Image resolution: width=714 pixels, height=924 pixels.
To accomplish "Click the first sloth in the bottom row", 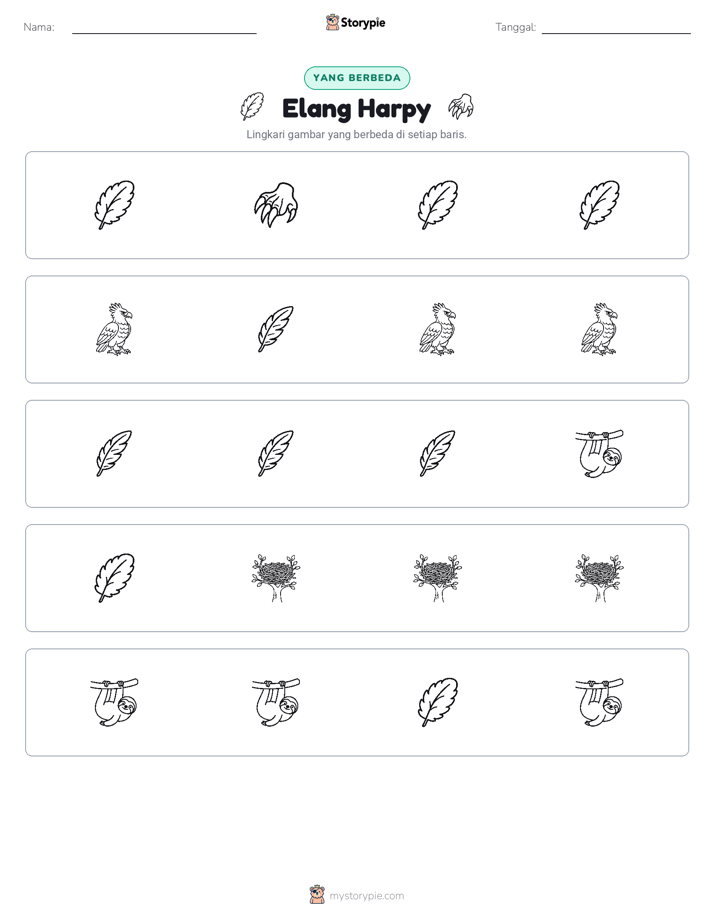I will coord(114,702).
